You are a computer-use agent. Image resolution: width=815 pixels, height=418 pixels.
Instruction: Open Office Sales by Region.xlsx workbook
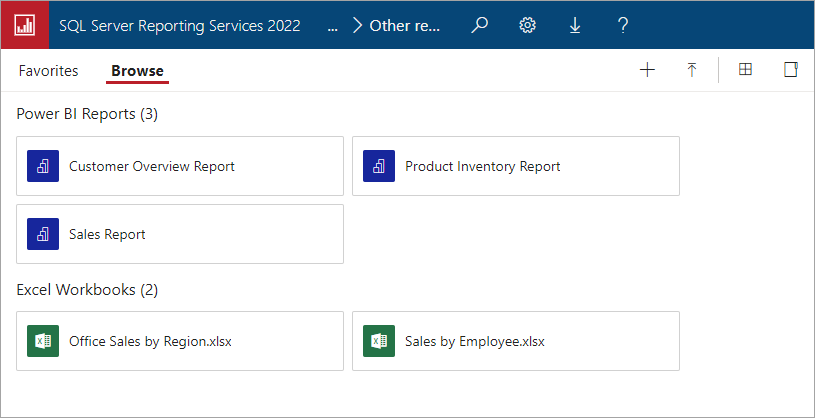[150, 341]
